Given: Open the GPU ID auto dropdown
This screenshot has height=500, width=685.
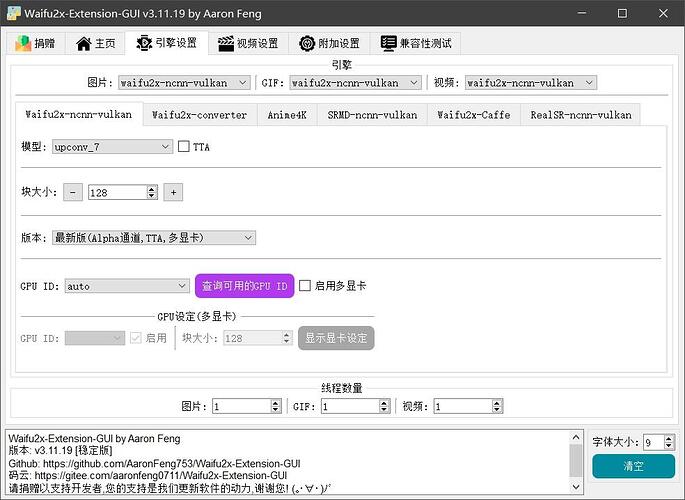Looking at the screenshot, I should coord(127,286).
